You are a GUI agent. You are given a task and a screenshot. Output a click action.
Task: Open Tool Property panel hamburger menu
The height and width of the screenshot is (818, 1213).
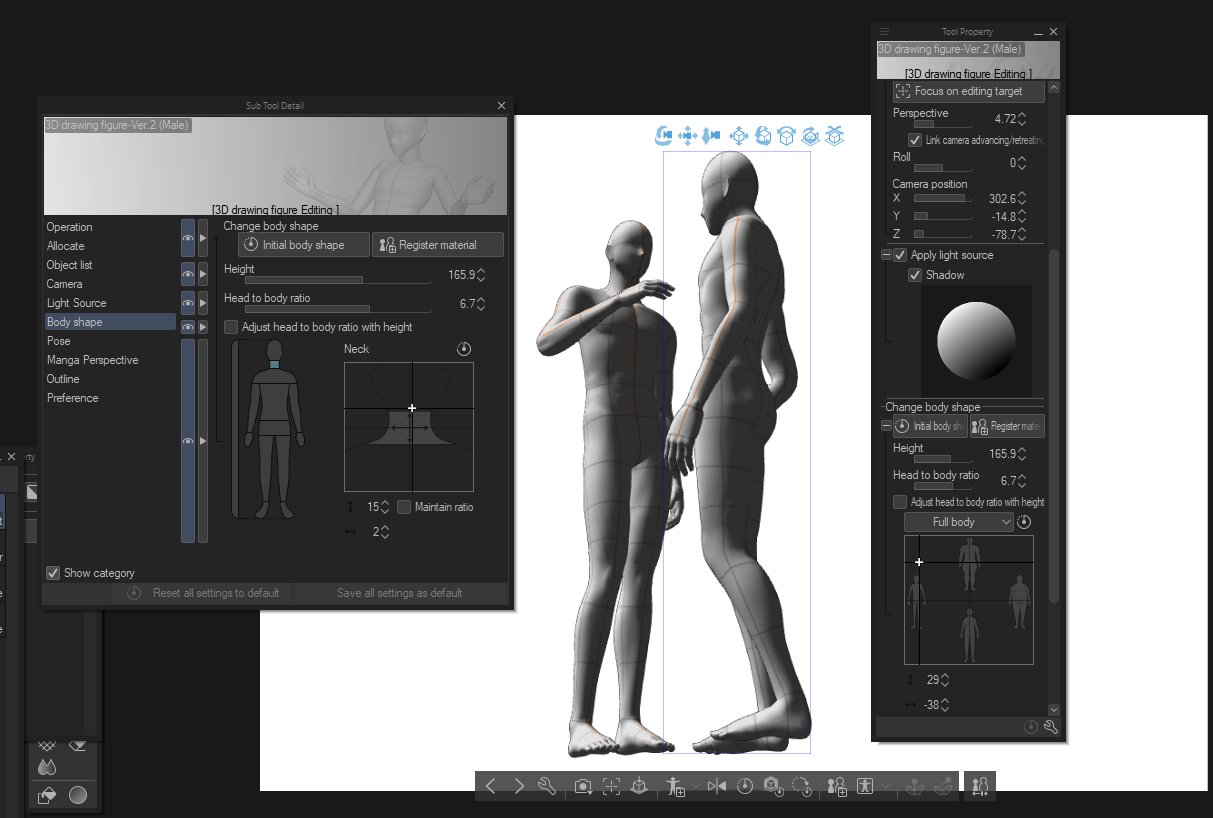click(x=884, y=32)
